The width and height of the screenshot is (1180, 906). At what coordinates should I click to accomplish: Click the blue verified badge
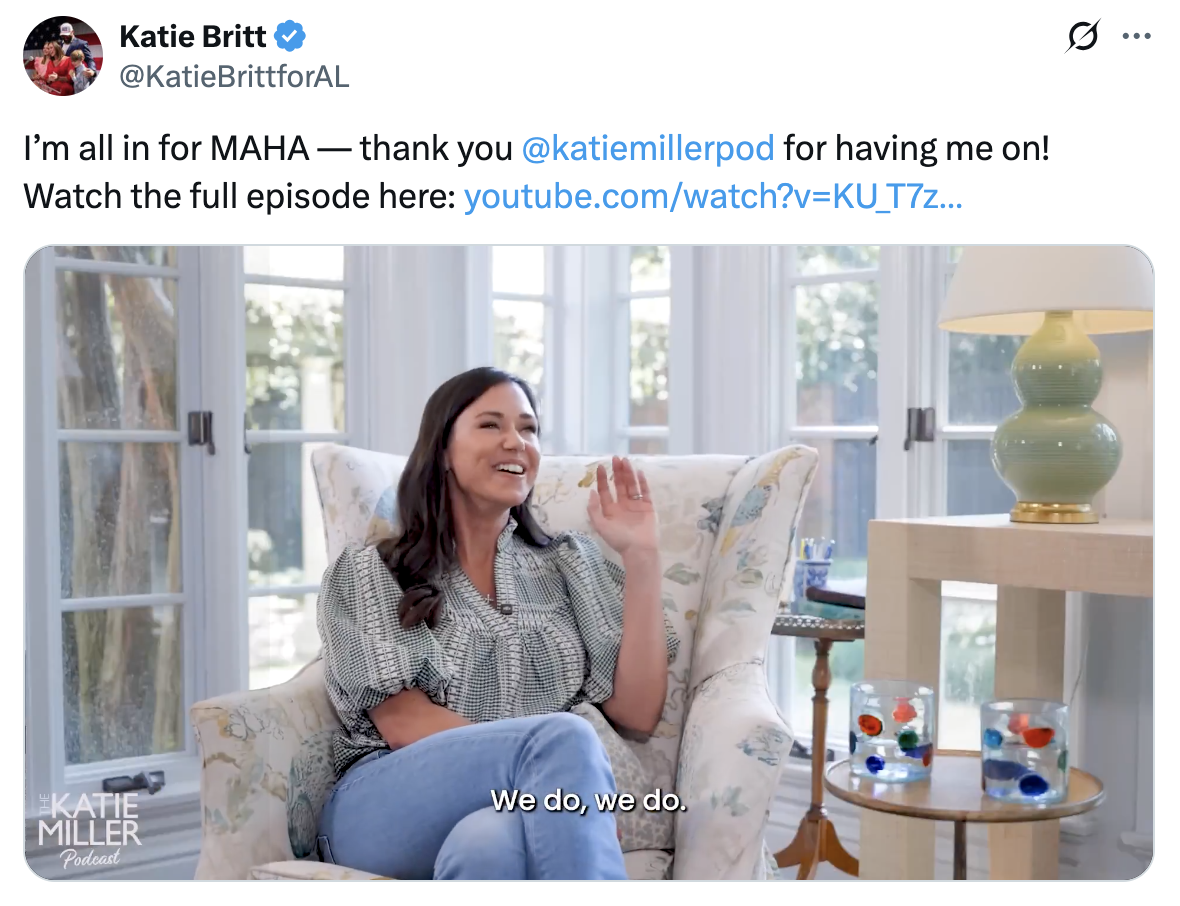pyautogui.click(x=290, y=36)
